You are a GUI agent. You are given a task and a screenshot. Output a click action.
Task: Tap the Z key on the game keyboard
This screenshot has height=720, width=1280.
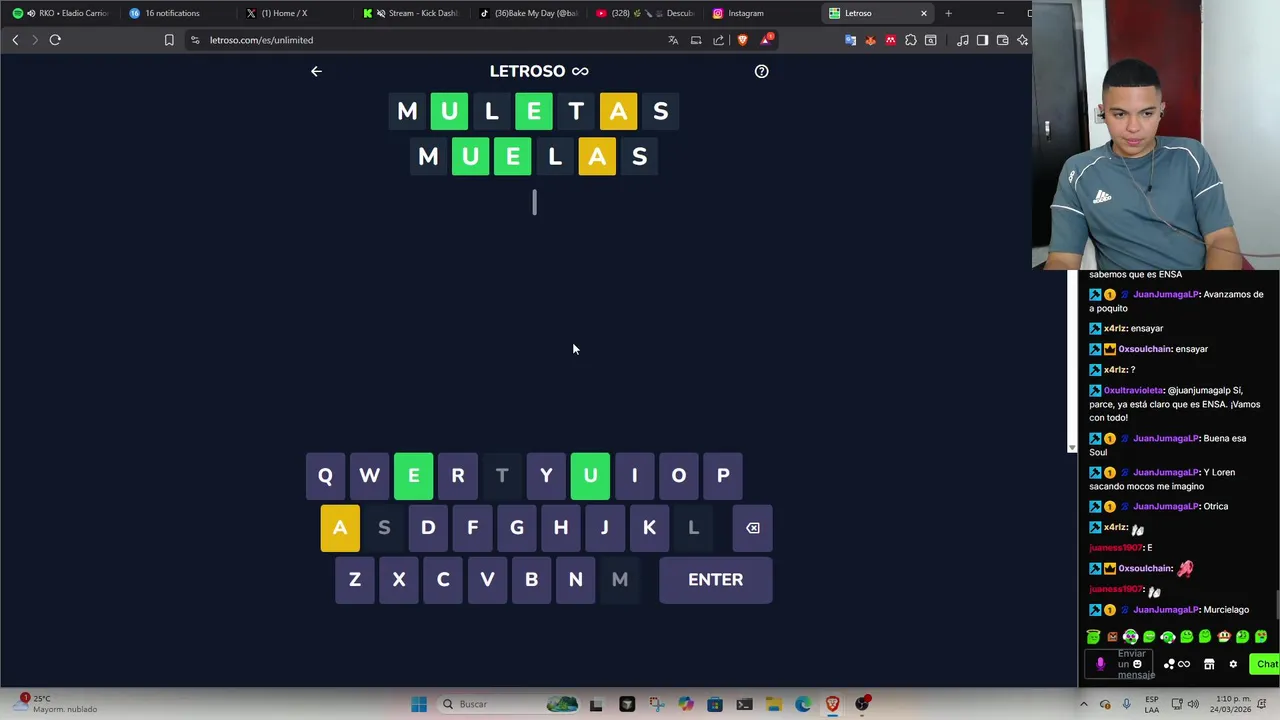tap(354, 580)
